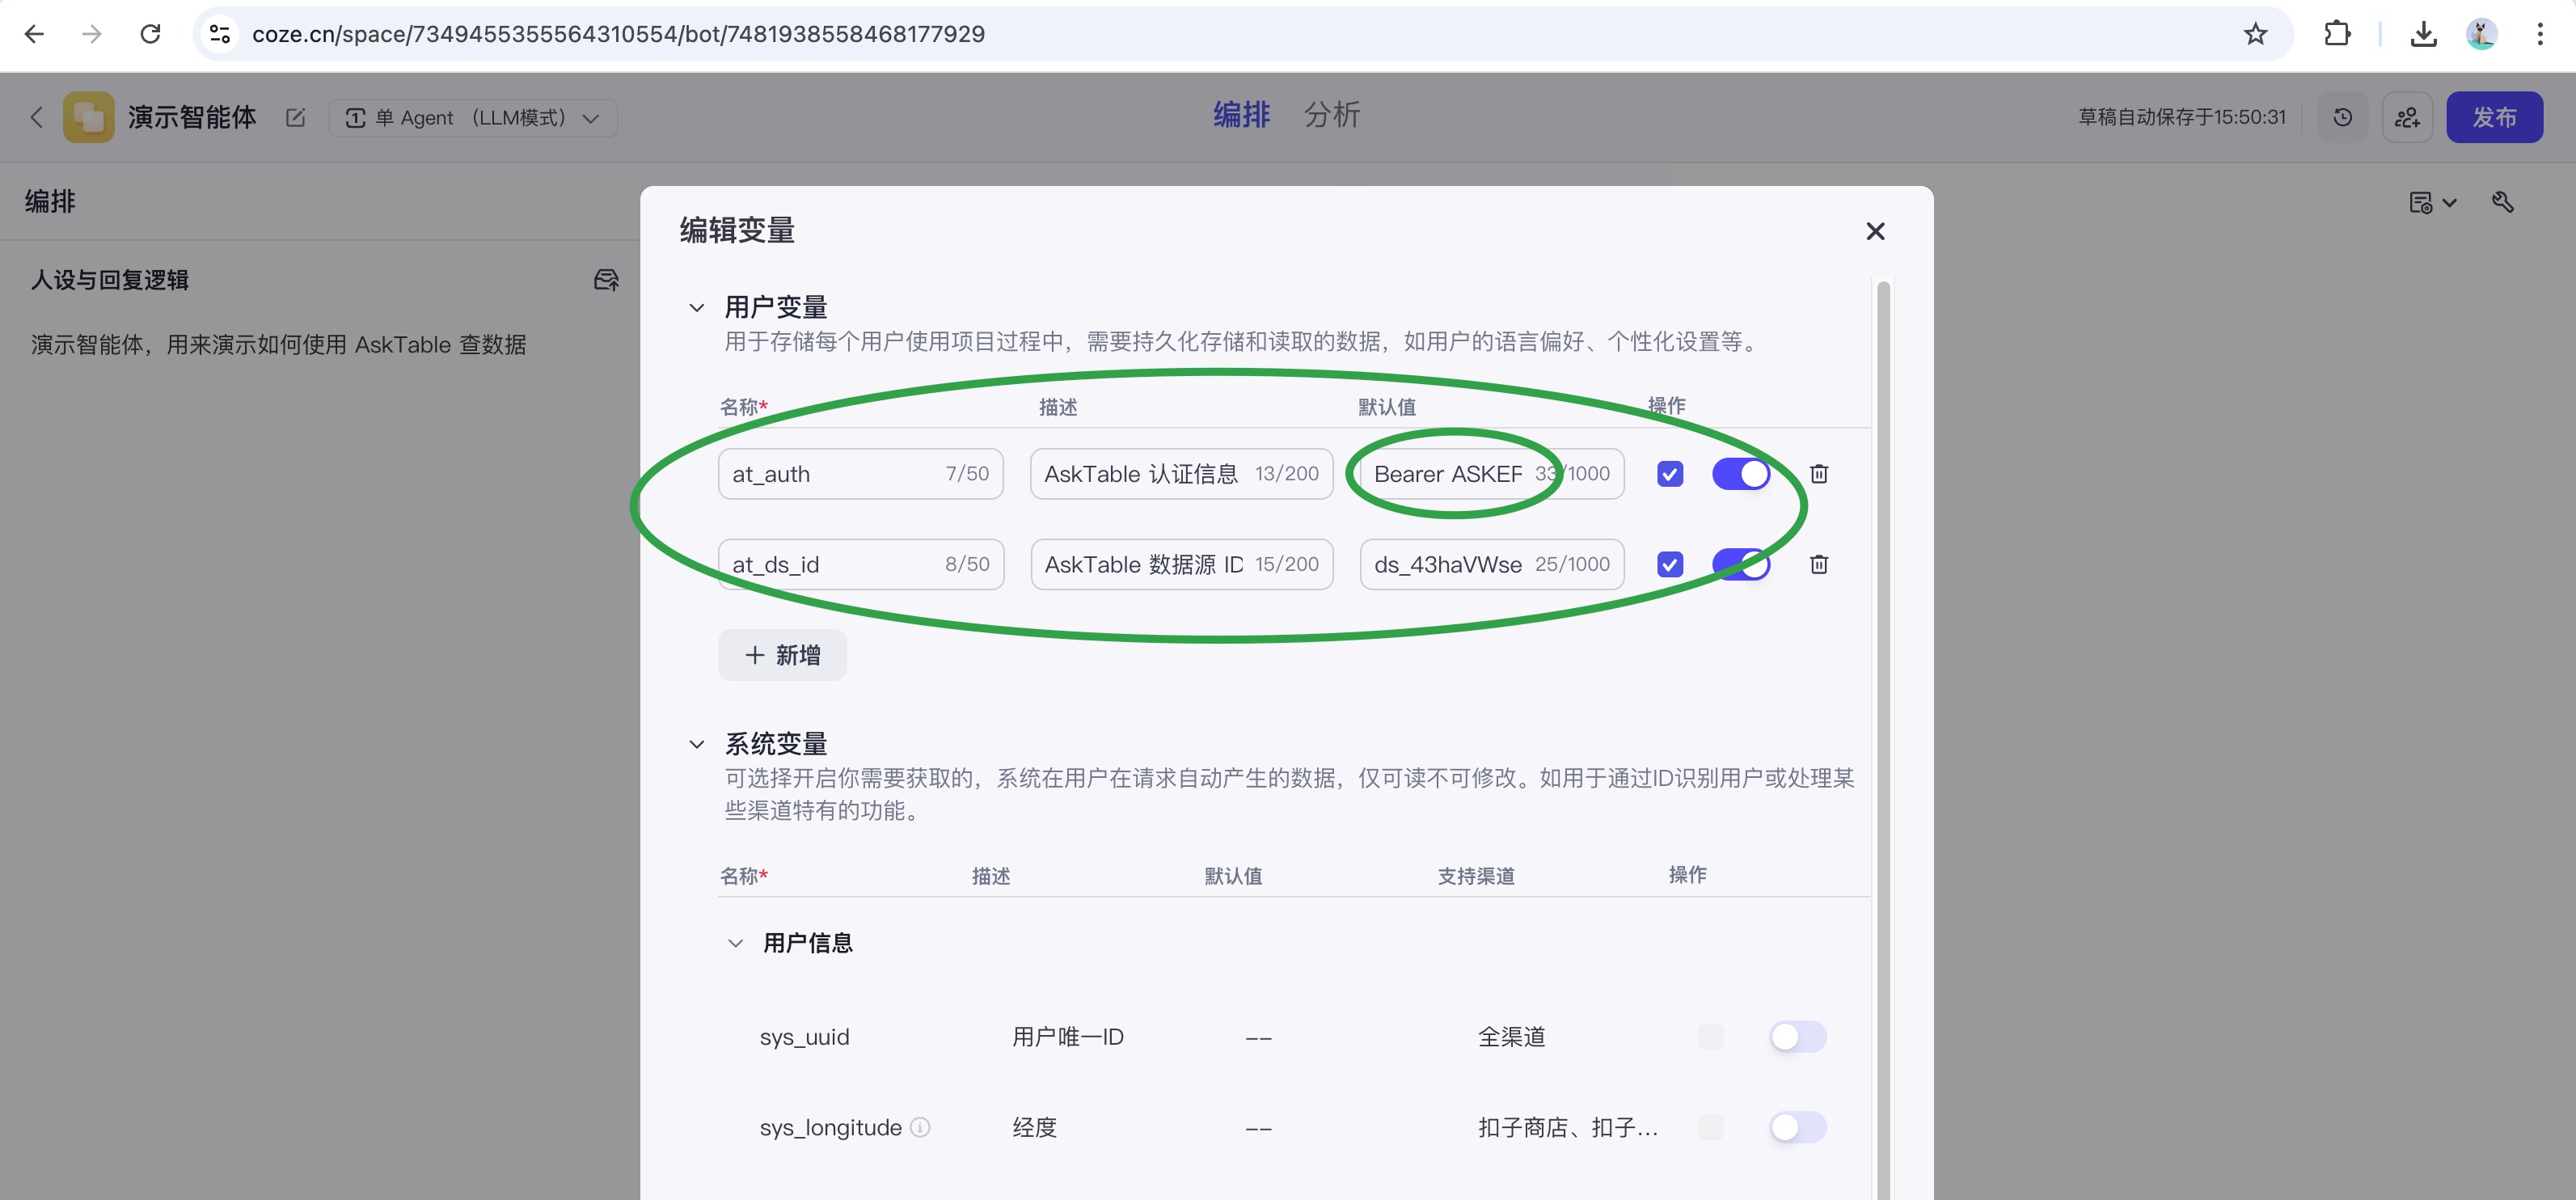The width and height of the screenshot is (2576, 1200).
Task: Turn on the sys_longitude toggle
Action: click(1797, 1128)
